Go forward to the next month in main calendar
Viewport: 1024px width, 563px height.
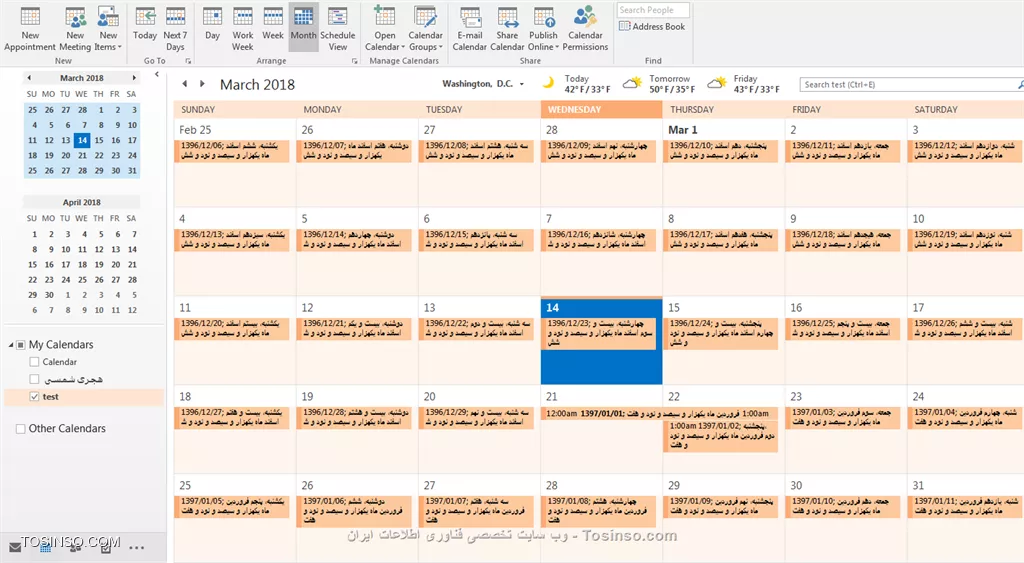click(x=202, y=84)
